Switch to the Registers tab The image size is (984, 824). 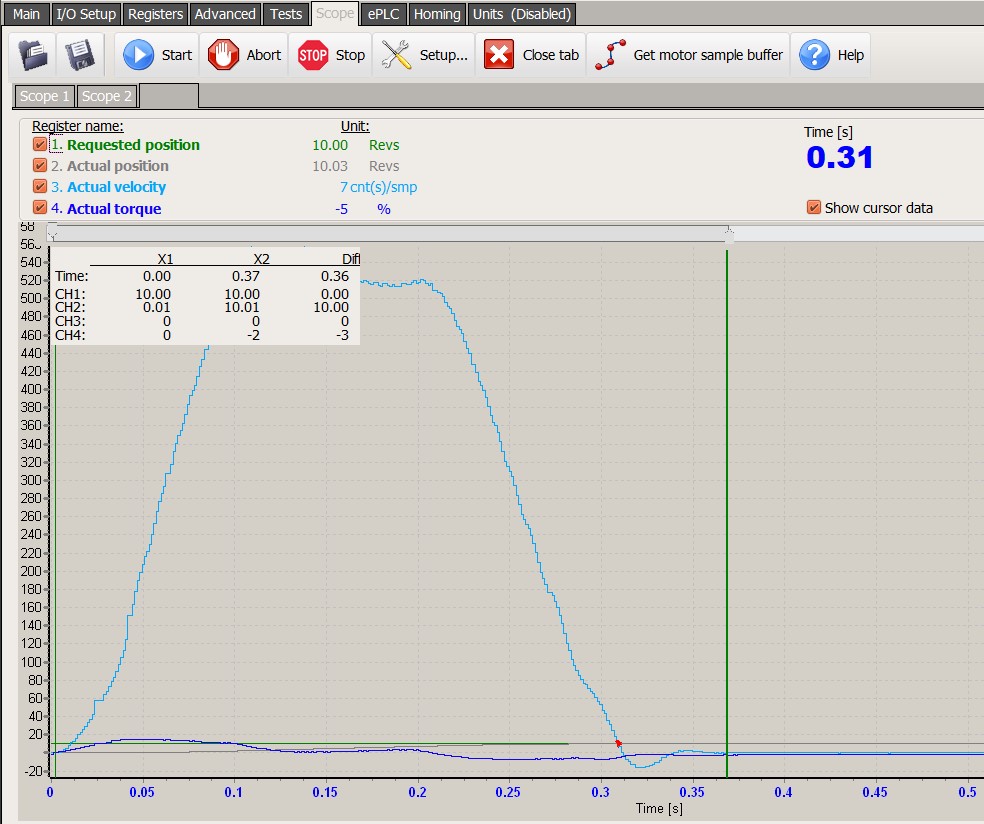click(156, 14)
